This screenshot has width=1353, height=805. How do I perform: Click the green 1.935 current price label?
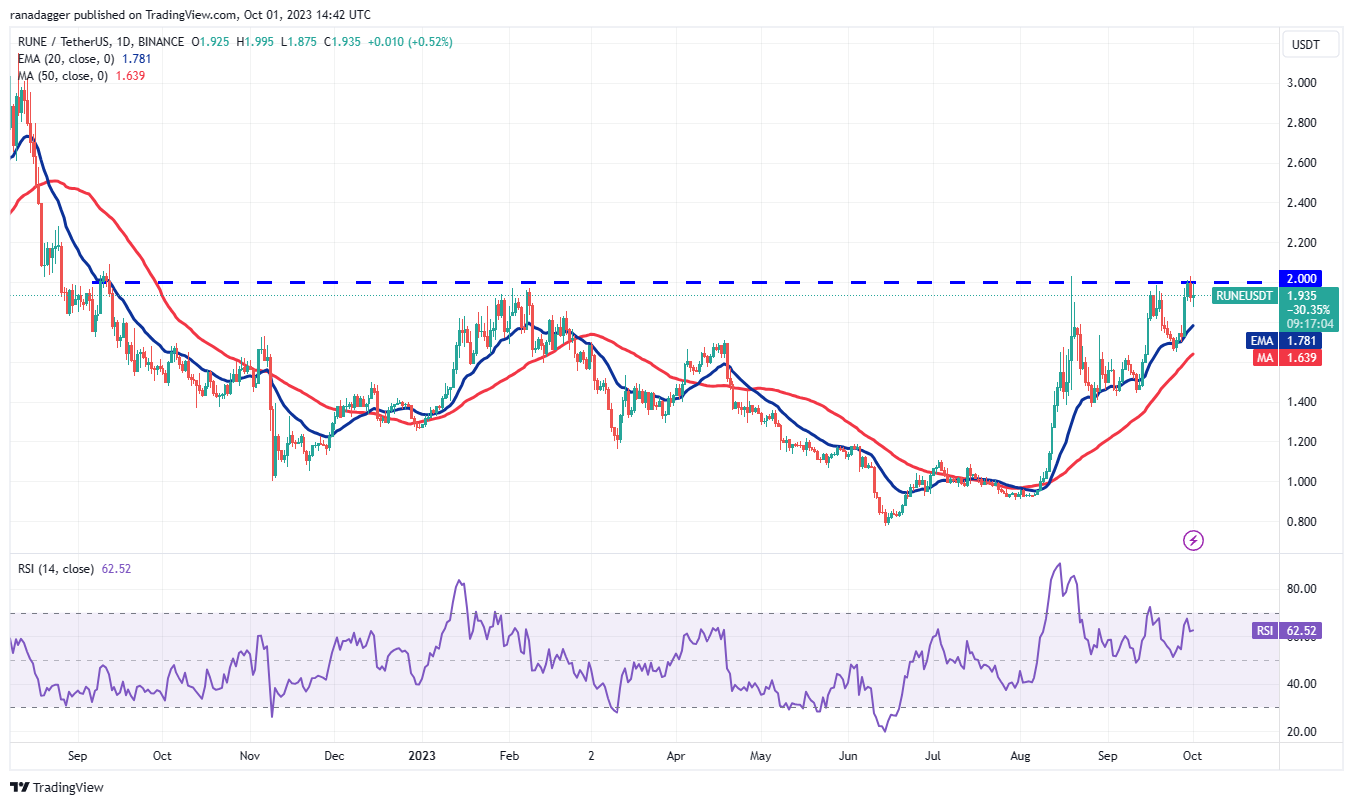point(1301,296)
